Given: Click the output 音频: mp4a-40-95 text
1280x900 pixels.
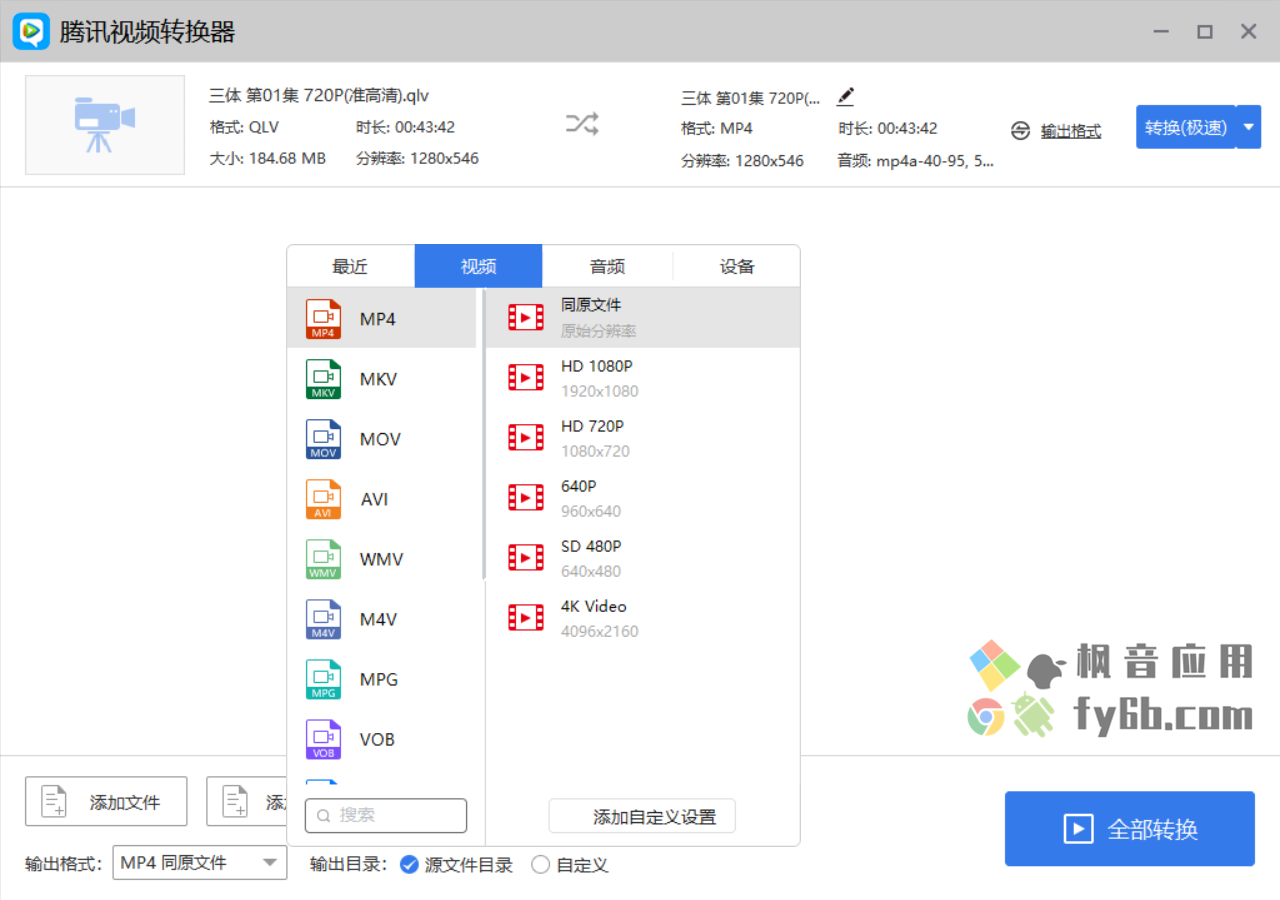Looking at the screenshot, I should tap(916, 160).
